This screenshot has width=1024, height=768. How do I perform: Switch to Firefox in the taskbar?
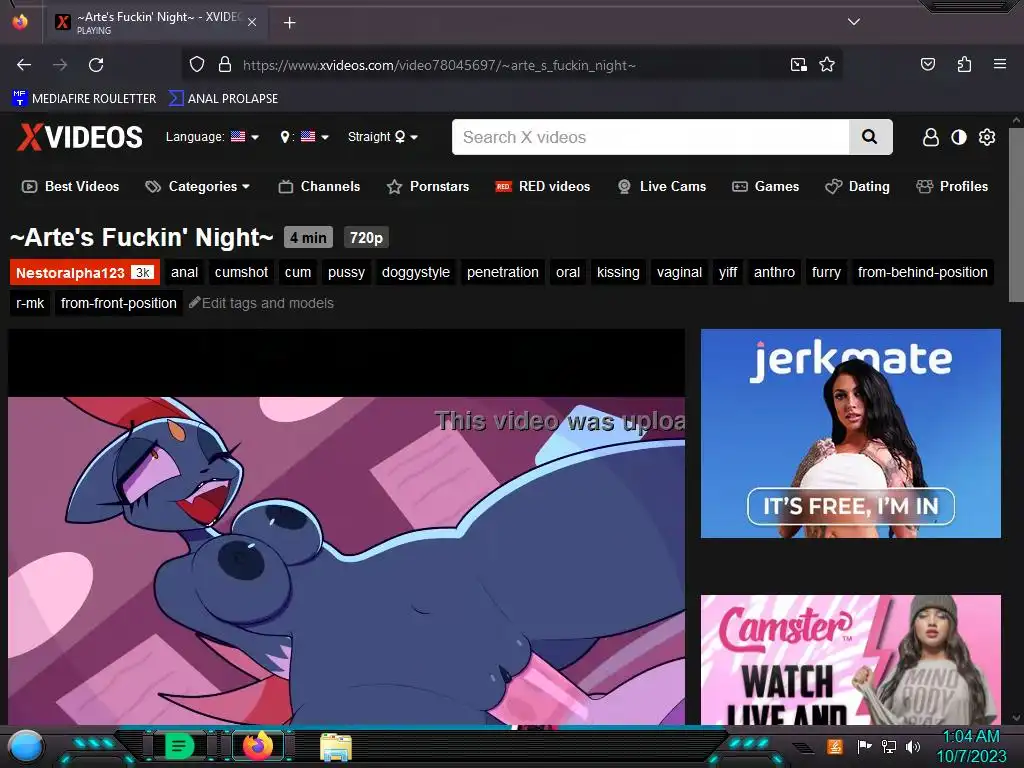(x=257, y=746)
